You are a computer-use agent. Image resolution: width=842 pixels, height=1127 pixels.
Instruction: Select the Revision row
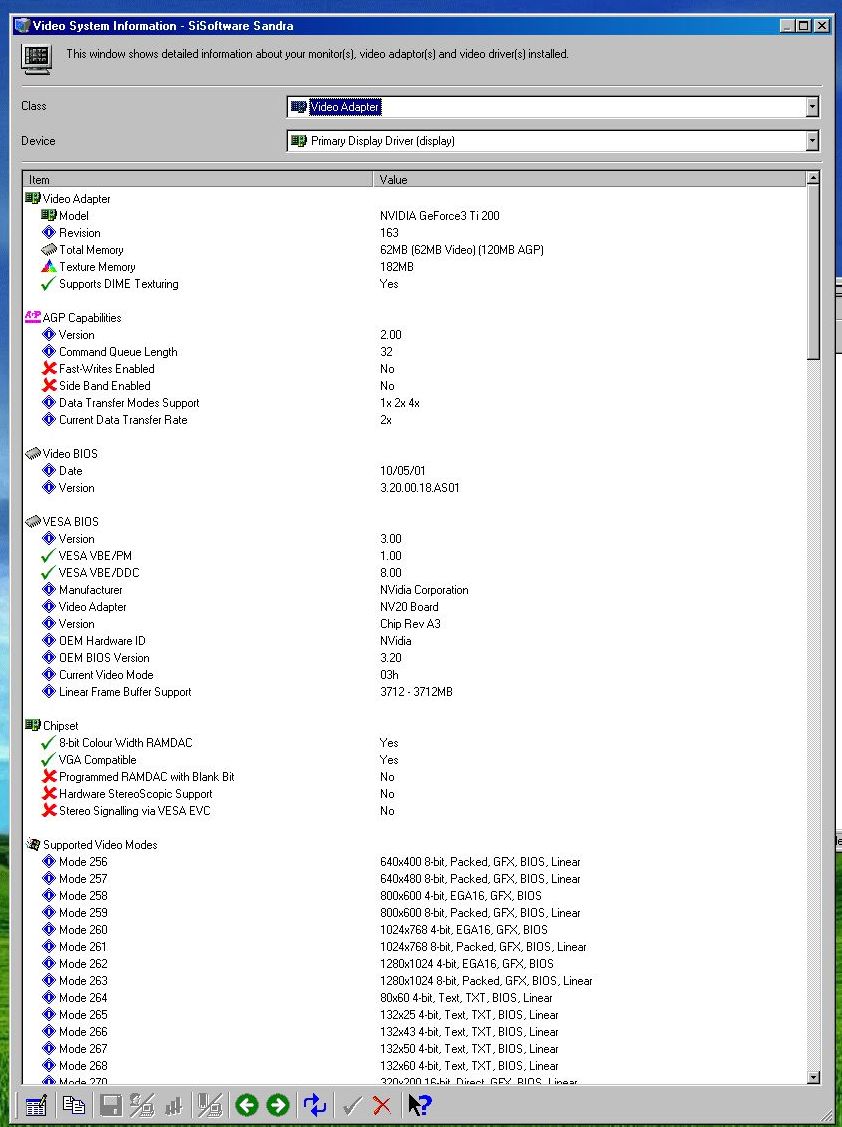click(415, 233)
